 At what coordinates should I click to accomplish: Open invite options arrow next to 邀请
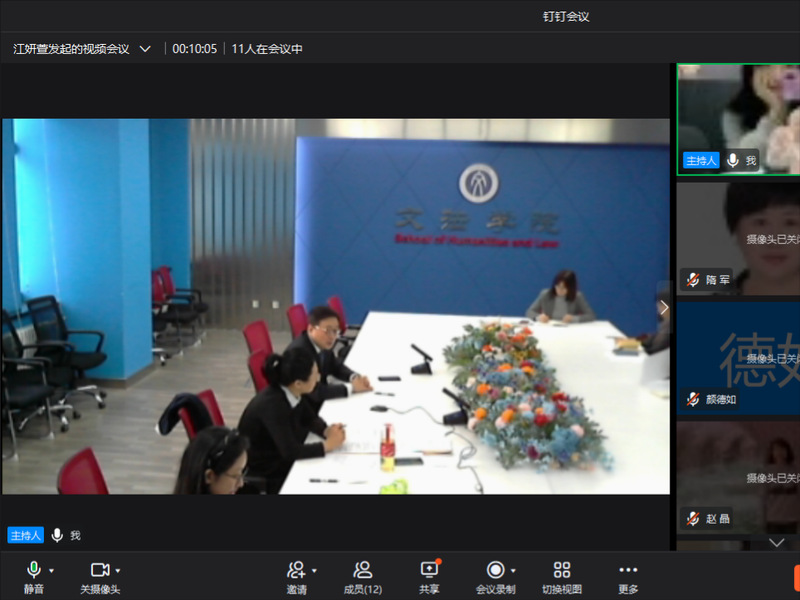(314, 570)
